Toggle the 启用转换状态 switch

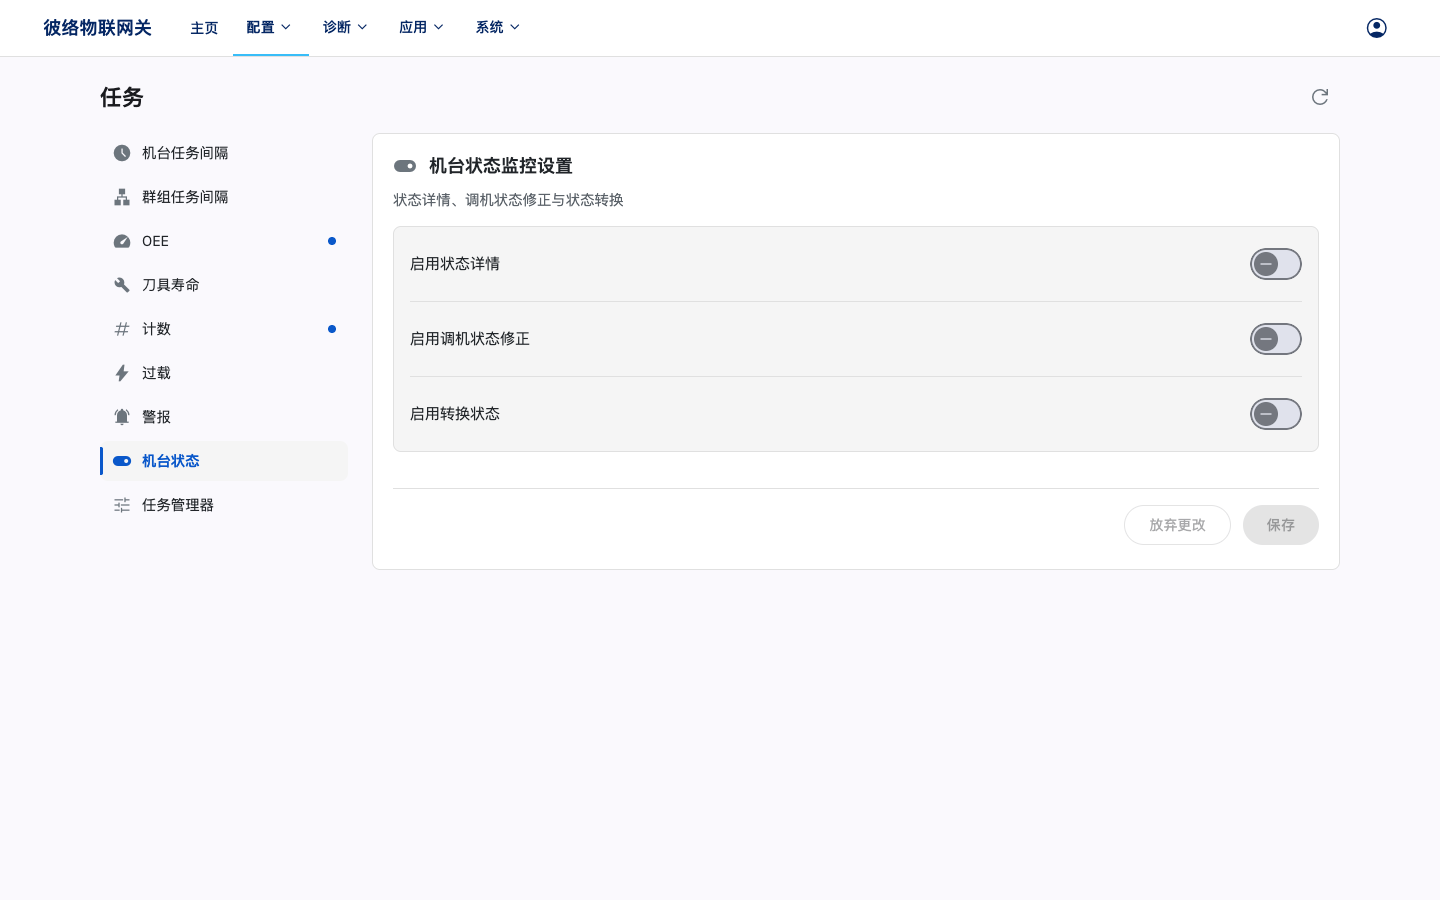[1276, 414]
